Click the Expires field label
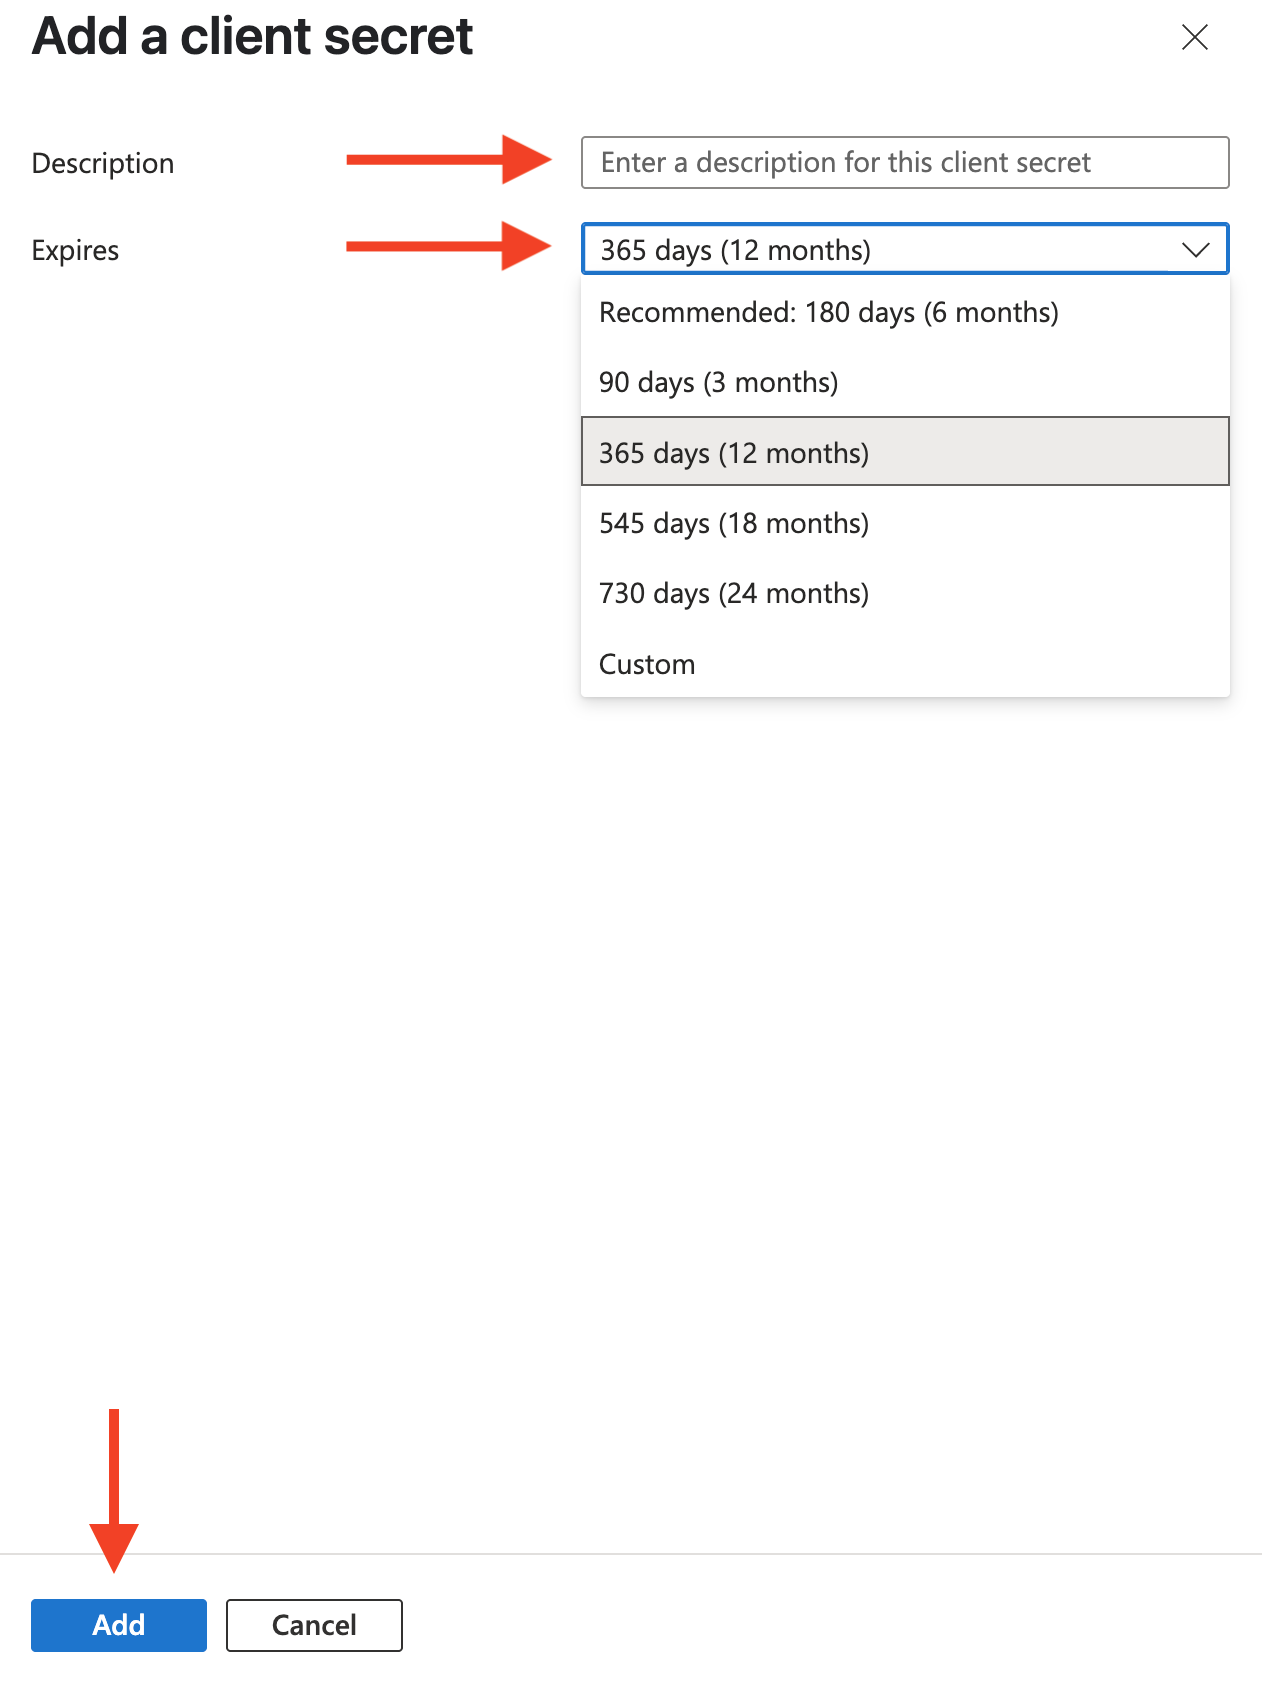The width and height of the screenshot is (1262, 1690). click(75, 250)
